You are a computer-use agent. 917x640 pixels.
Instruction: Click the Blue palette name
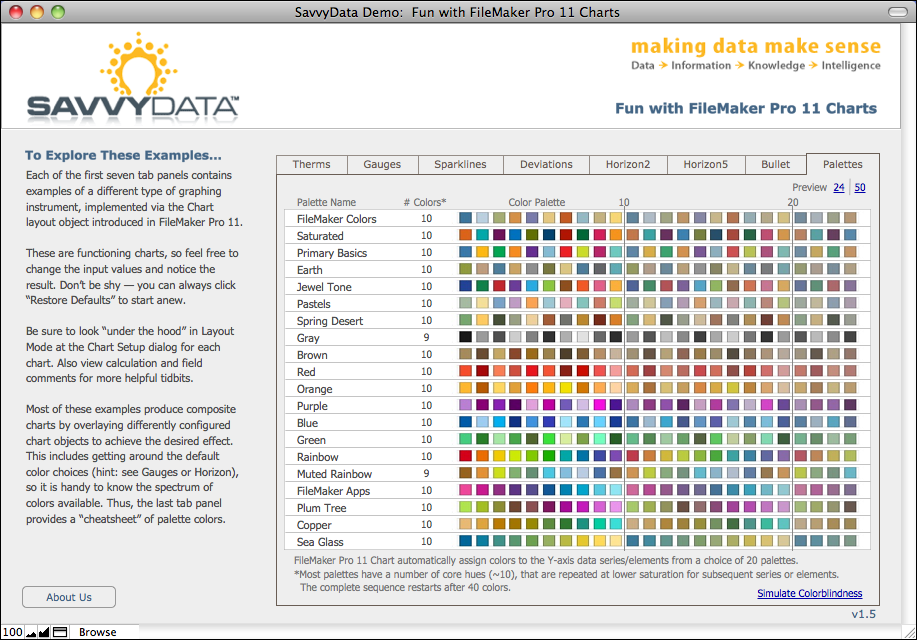[307, 422]
